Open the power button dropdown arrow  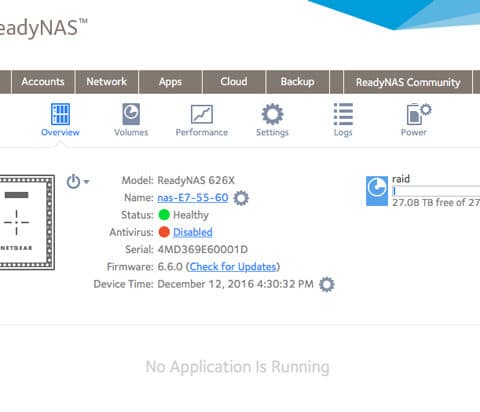[86, 182]
